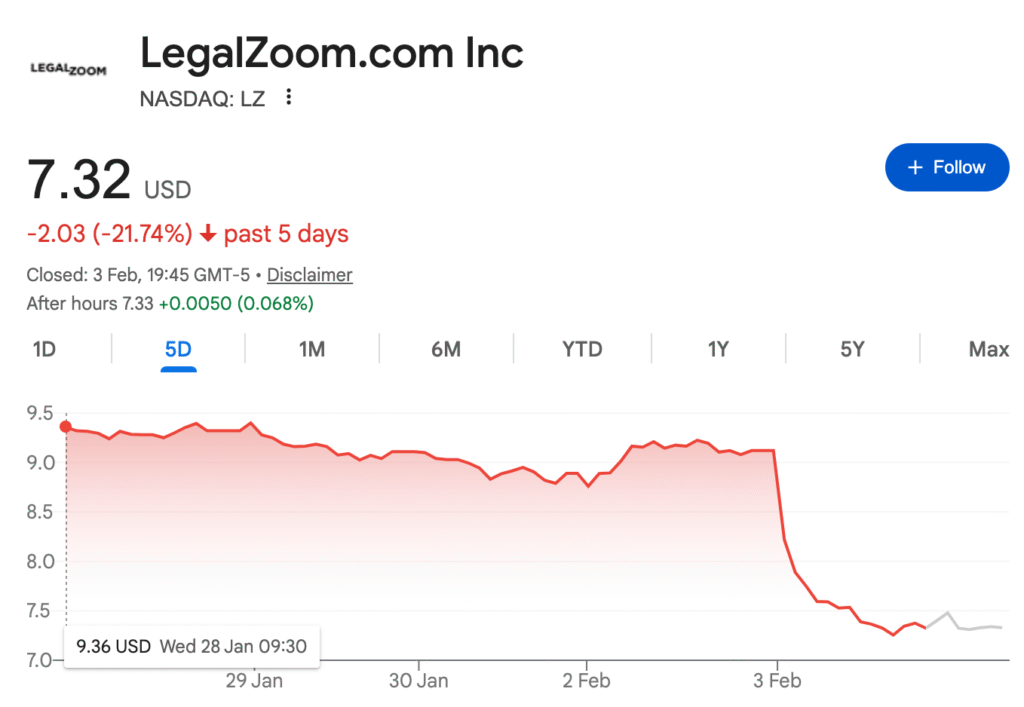
Task: Click the 2 Feb date label on axis
Action: [586, 681]
